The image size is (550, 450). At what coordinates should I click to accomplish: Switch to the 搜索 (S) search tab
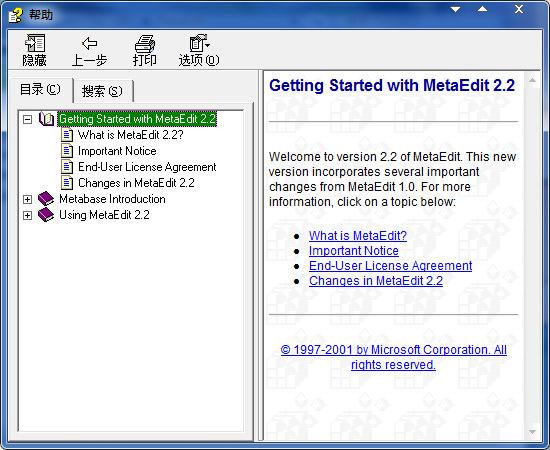(102, 91)
